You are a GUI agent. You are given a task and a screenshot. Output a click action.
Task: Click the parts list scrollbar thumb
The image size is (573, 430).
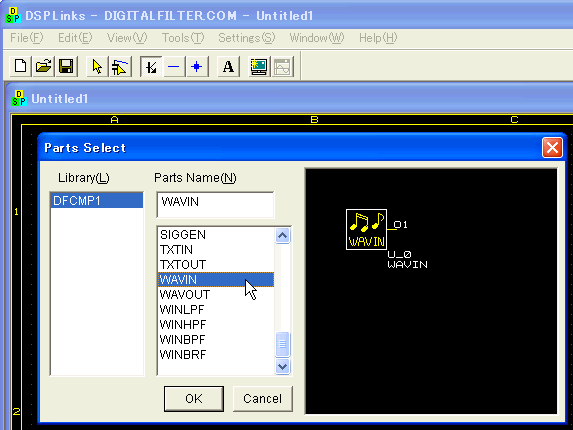282,344
